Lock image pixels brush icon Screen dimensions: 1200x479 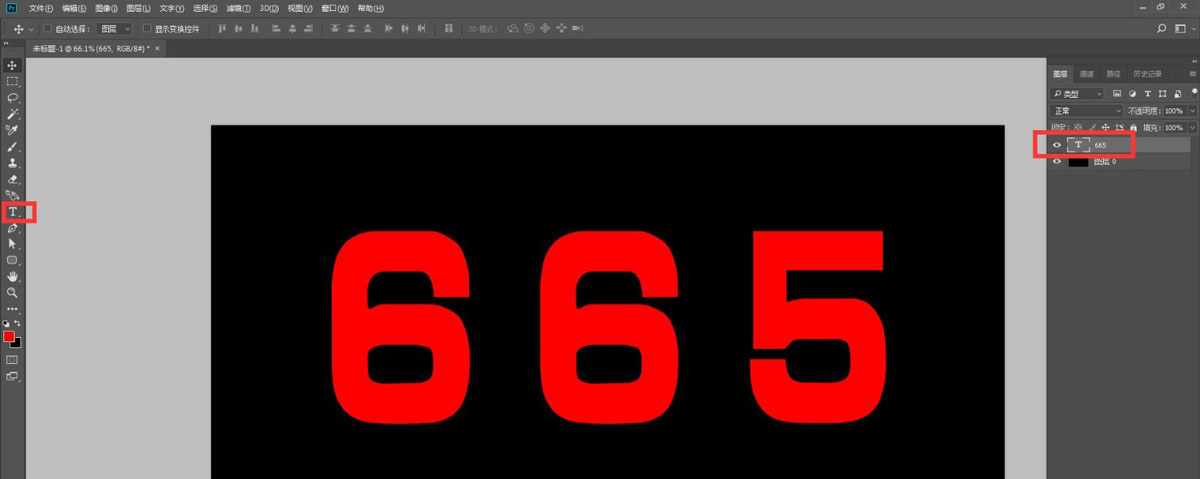click(x=1092, y=127)
